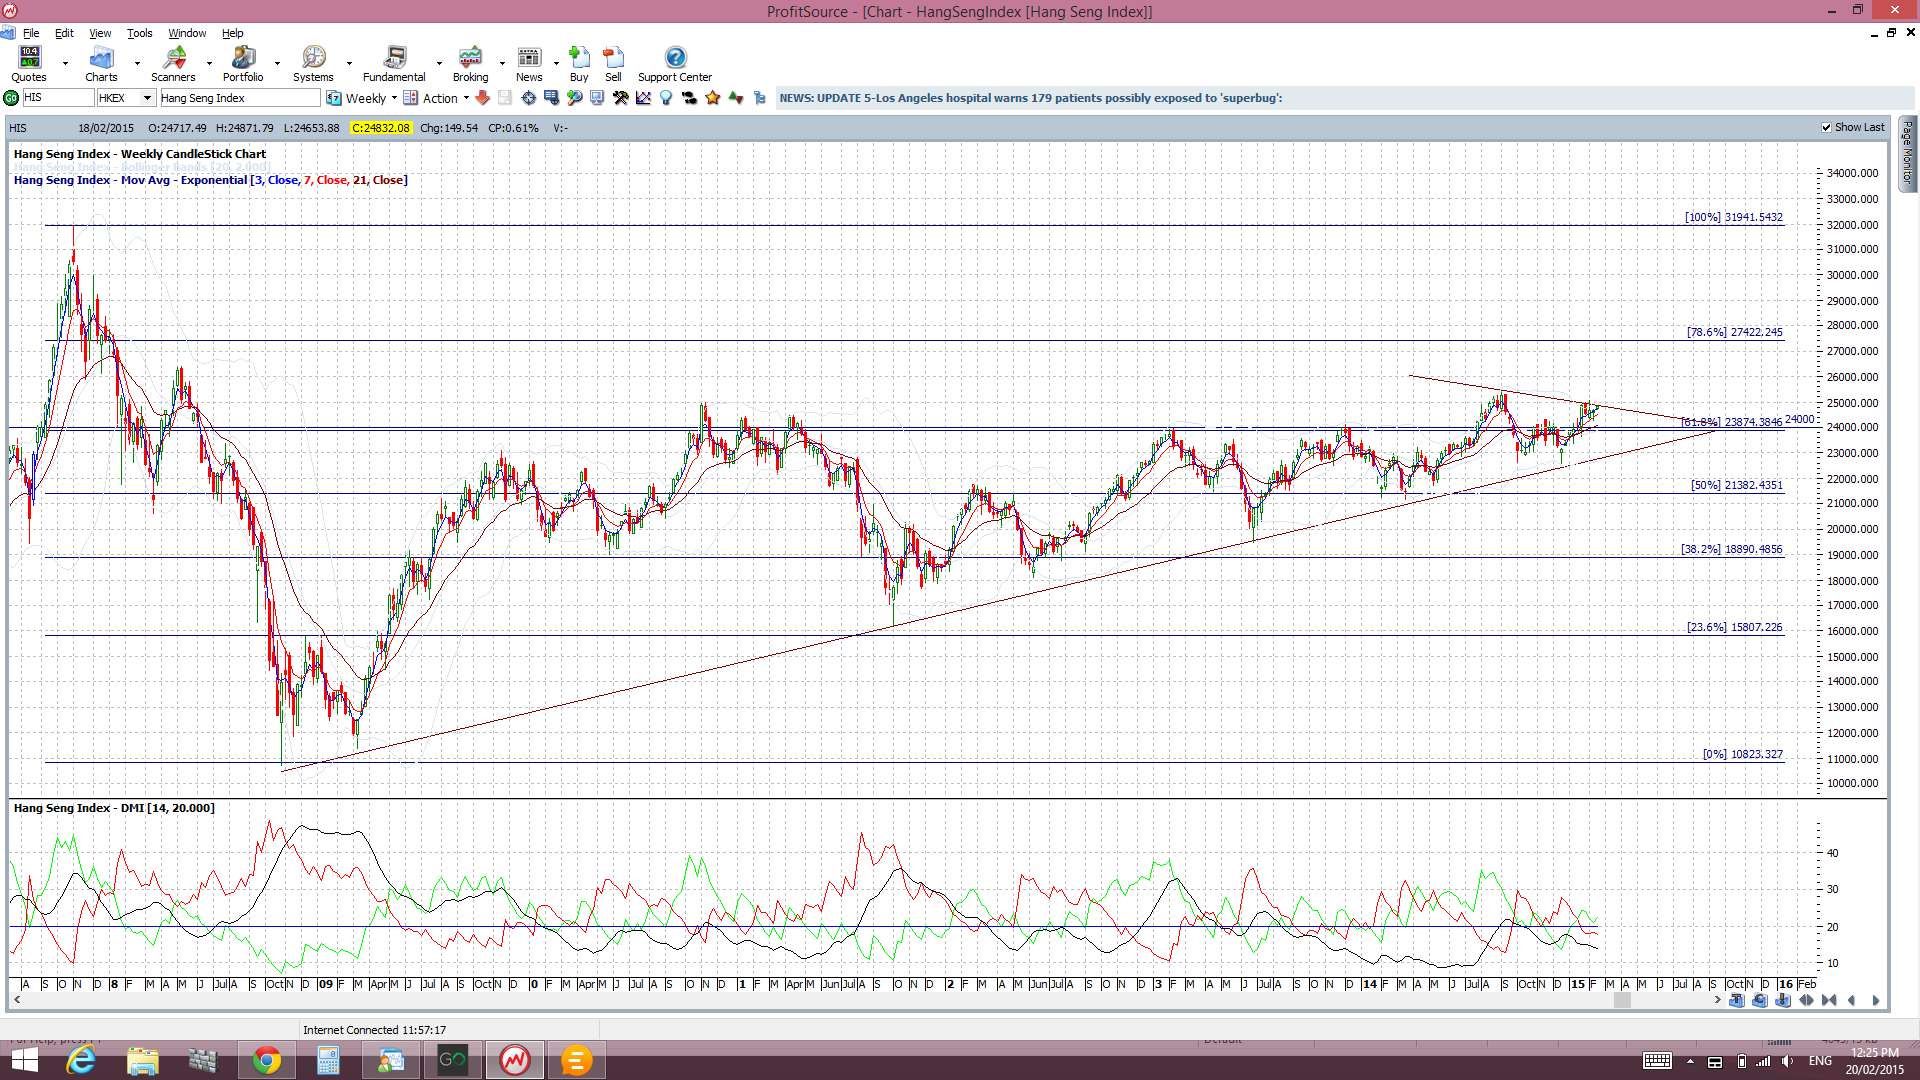The height and width of the screenshot is (1080, 1920).
Task: Open the Systems tool
Action: point(313,64)
